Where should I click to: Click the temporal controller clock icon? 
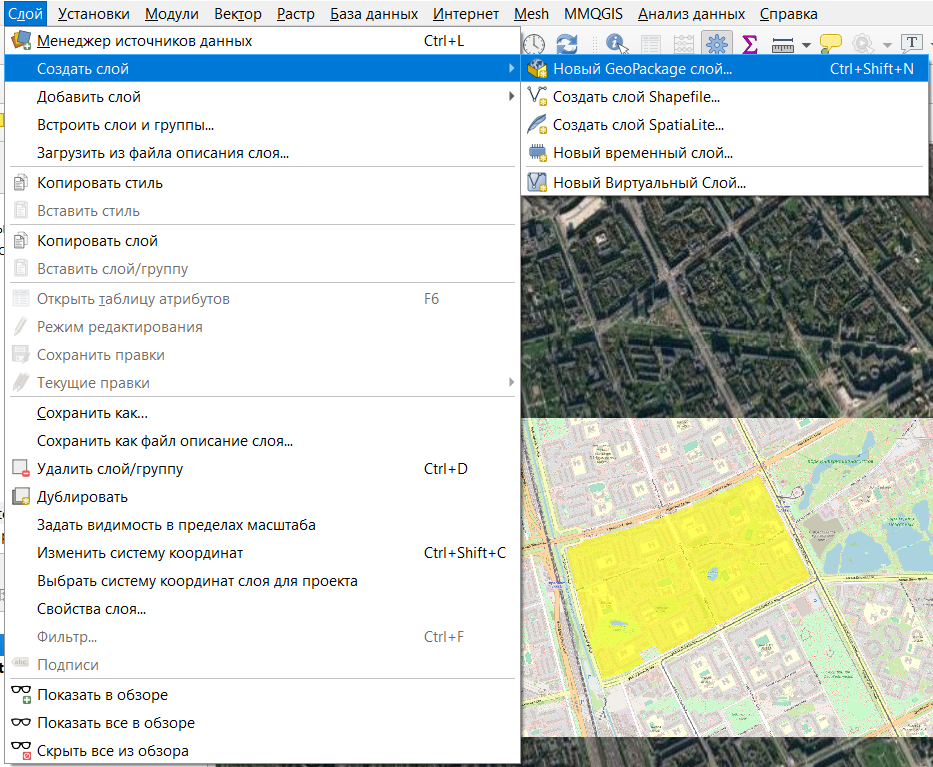[x=535, y=44]
